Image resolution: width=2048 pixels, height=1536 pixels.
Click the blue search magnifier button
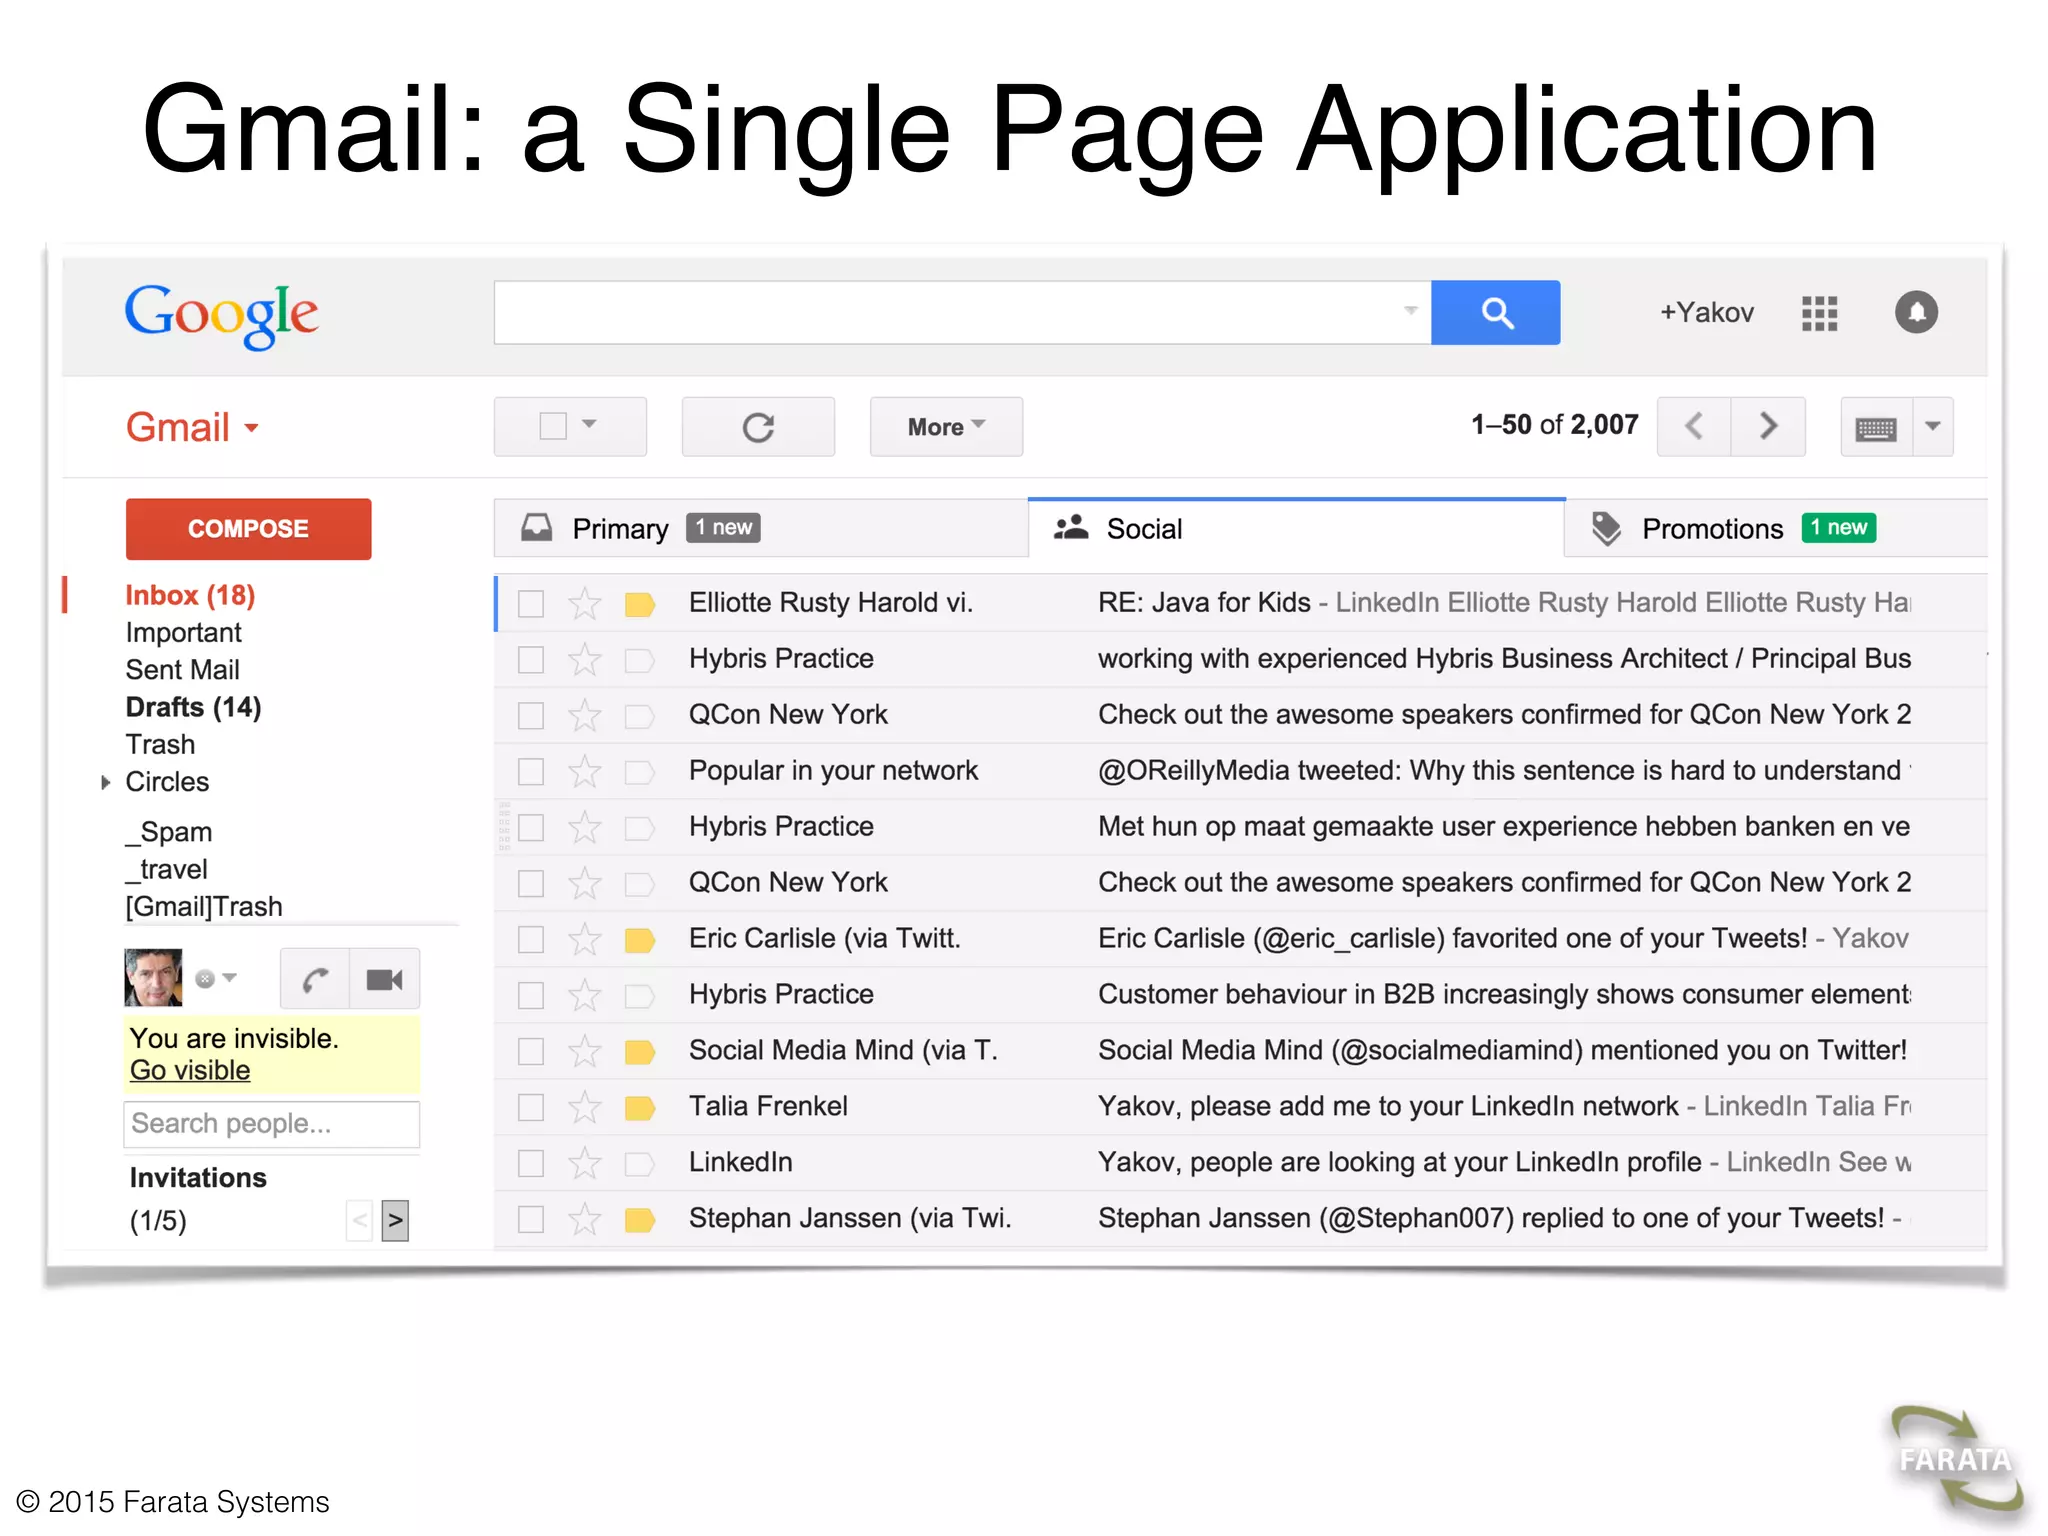(1495, 313)
